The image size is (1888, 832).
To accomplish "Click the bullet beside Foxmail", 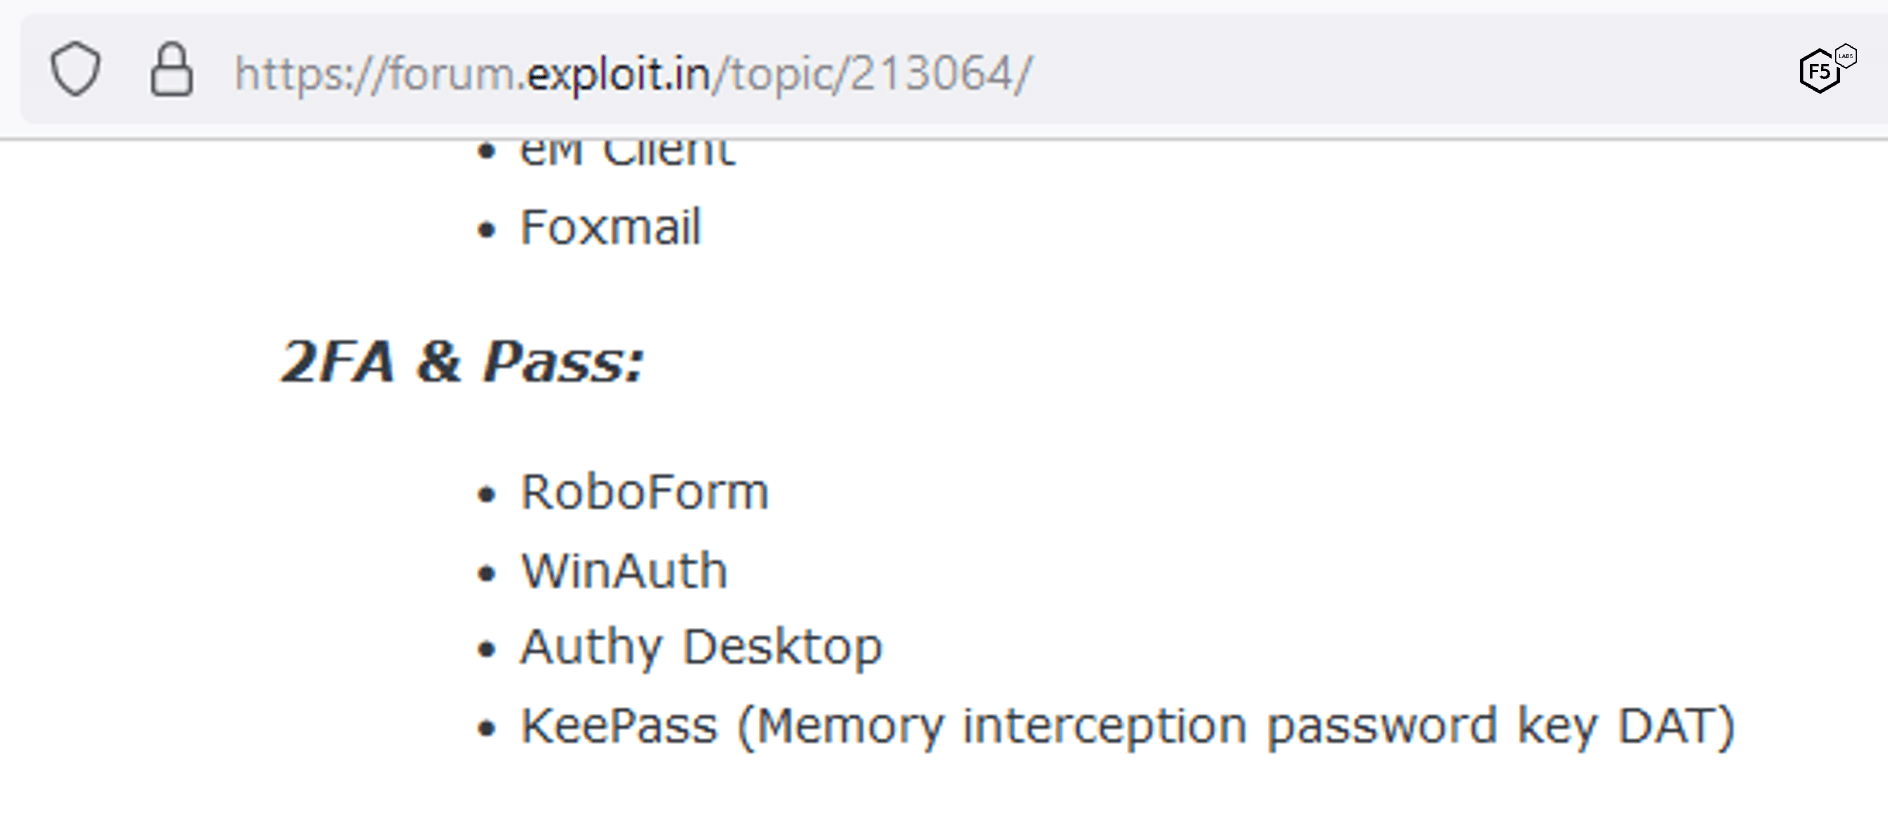I will tap(487, 231).
